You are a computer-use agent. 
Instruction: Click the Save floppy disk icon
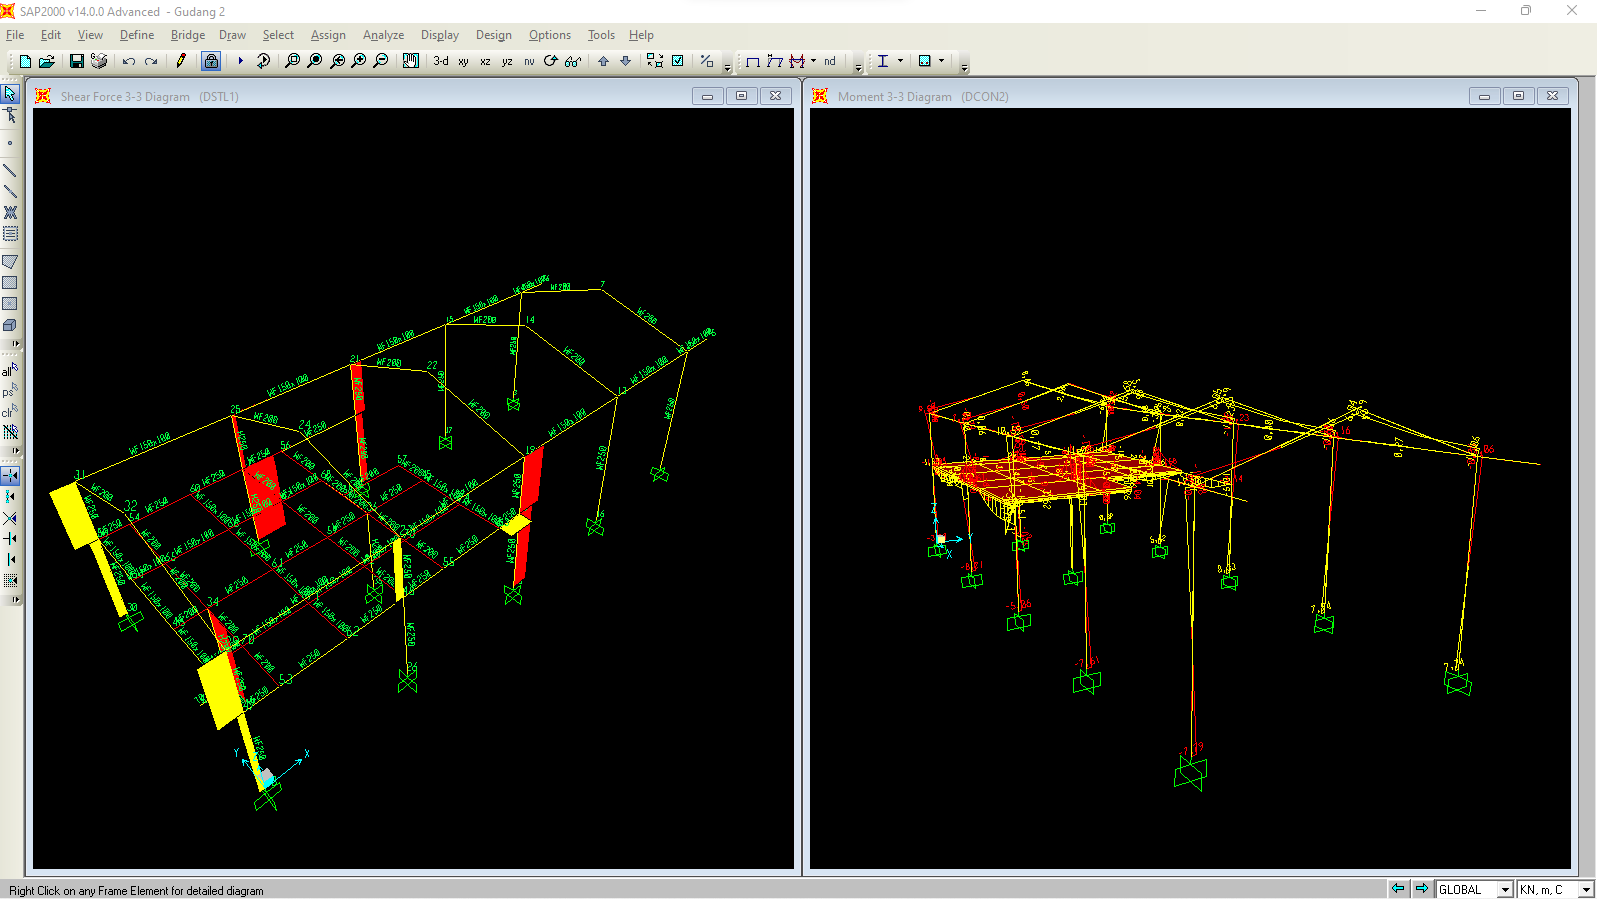point(76,61)
